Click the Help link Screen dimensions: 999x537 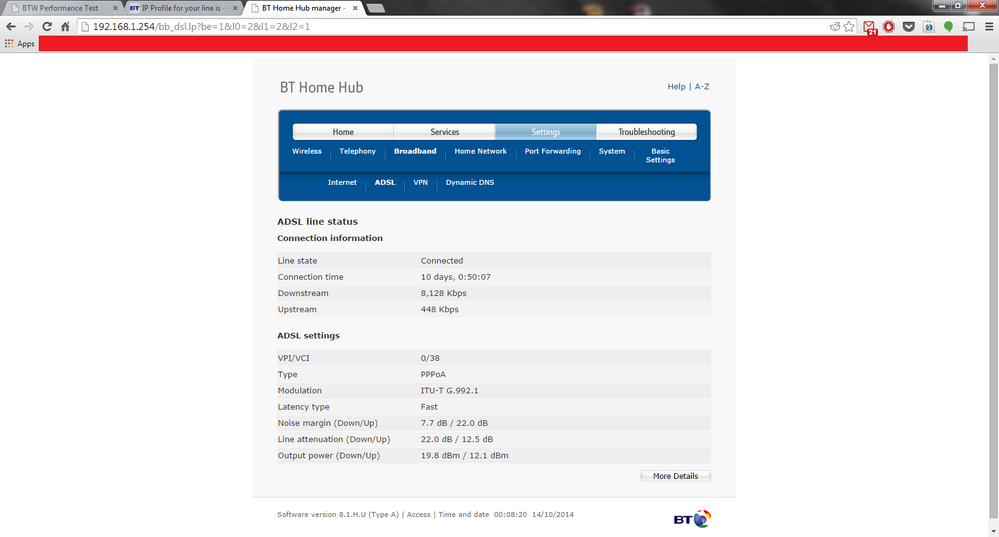[676, 87]
